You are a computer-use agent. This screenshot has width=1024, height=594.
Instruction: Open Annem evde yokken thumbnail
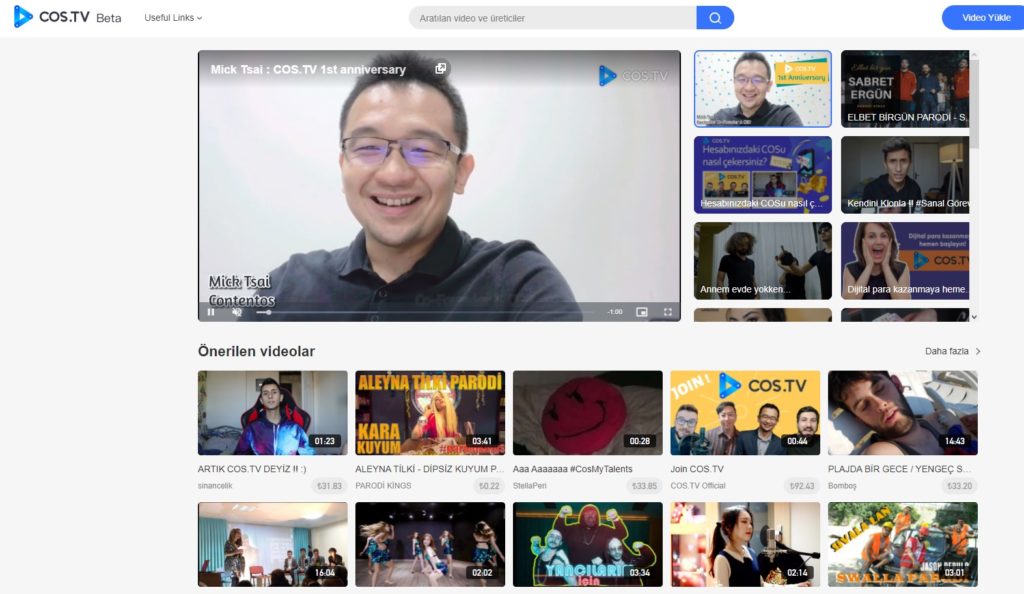coord(763,261)
